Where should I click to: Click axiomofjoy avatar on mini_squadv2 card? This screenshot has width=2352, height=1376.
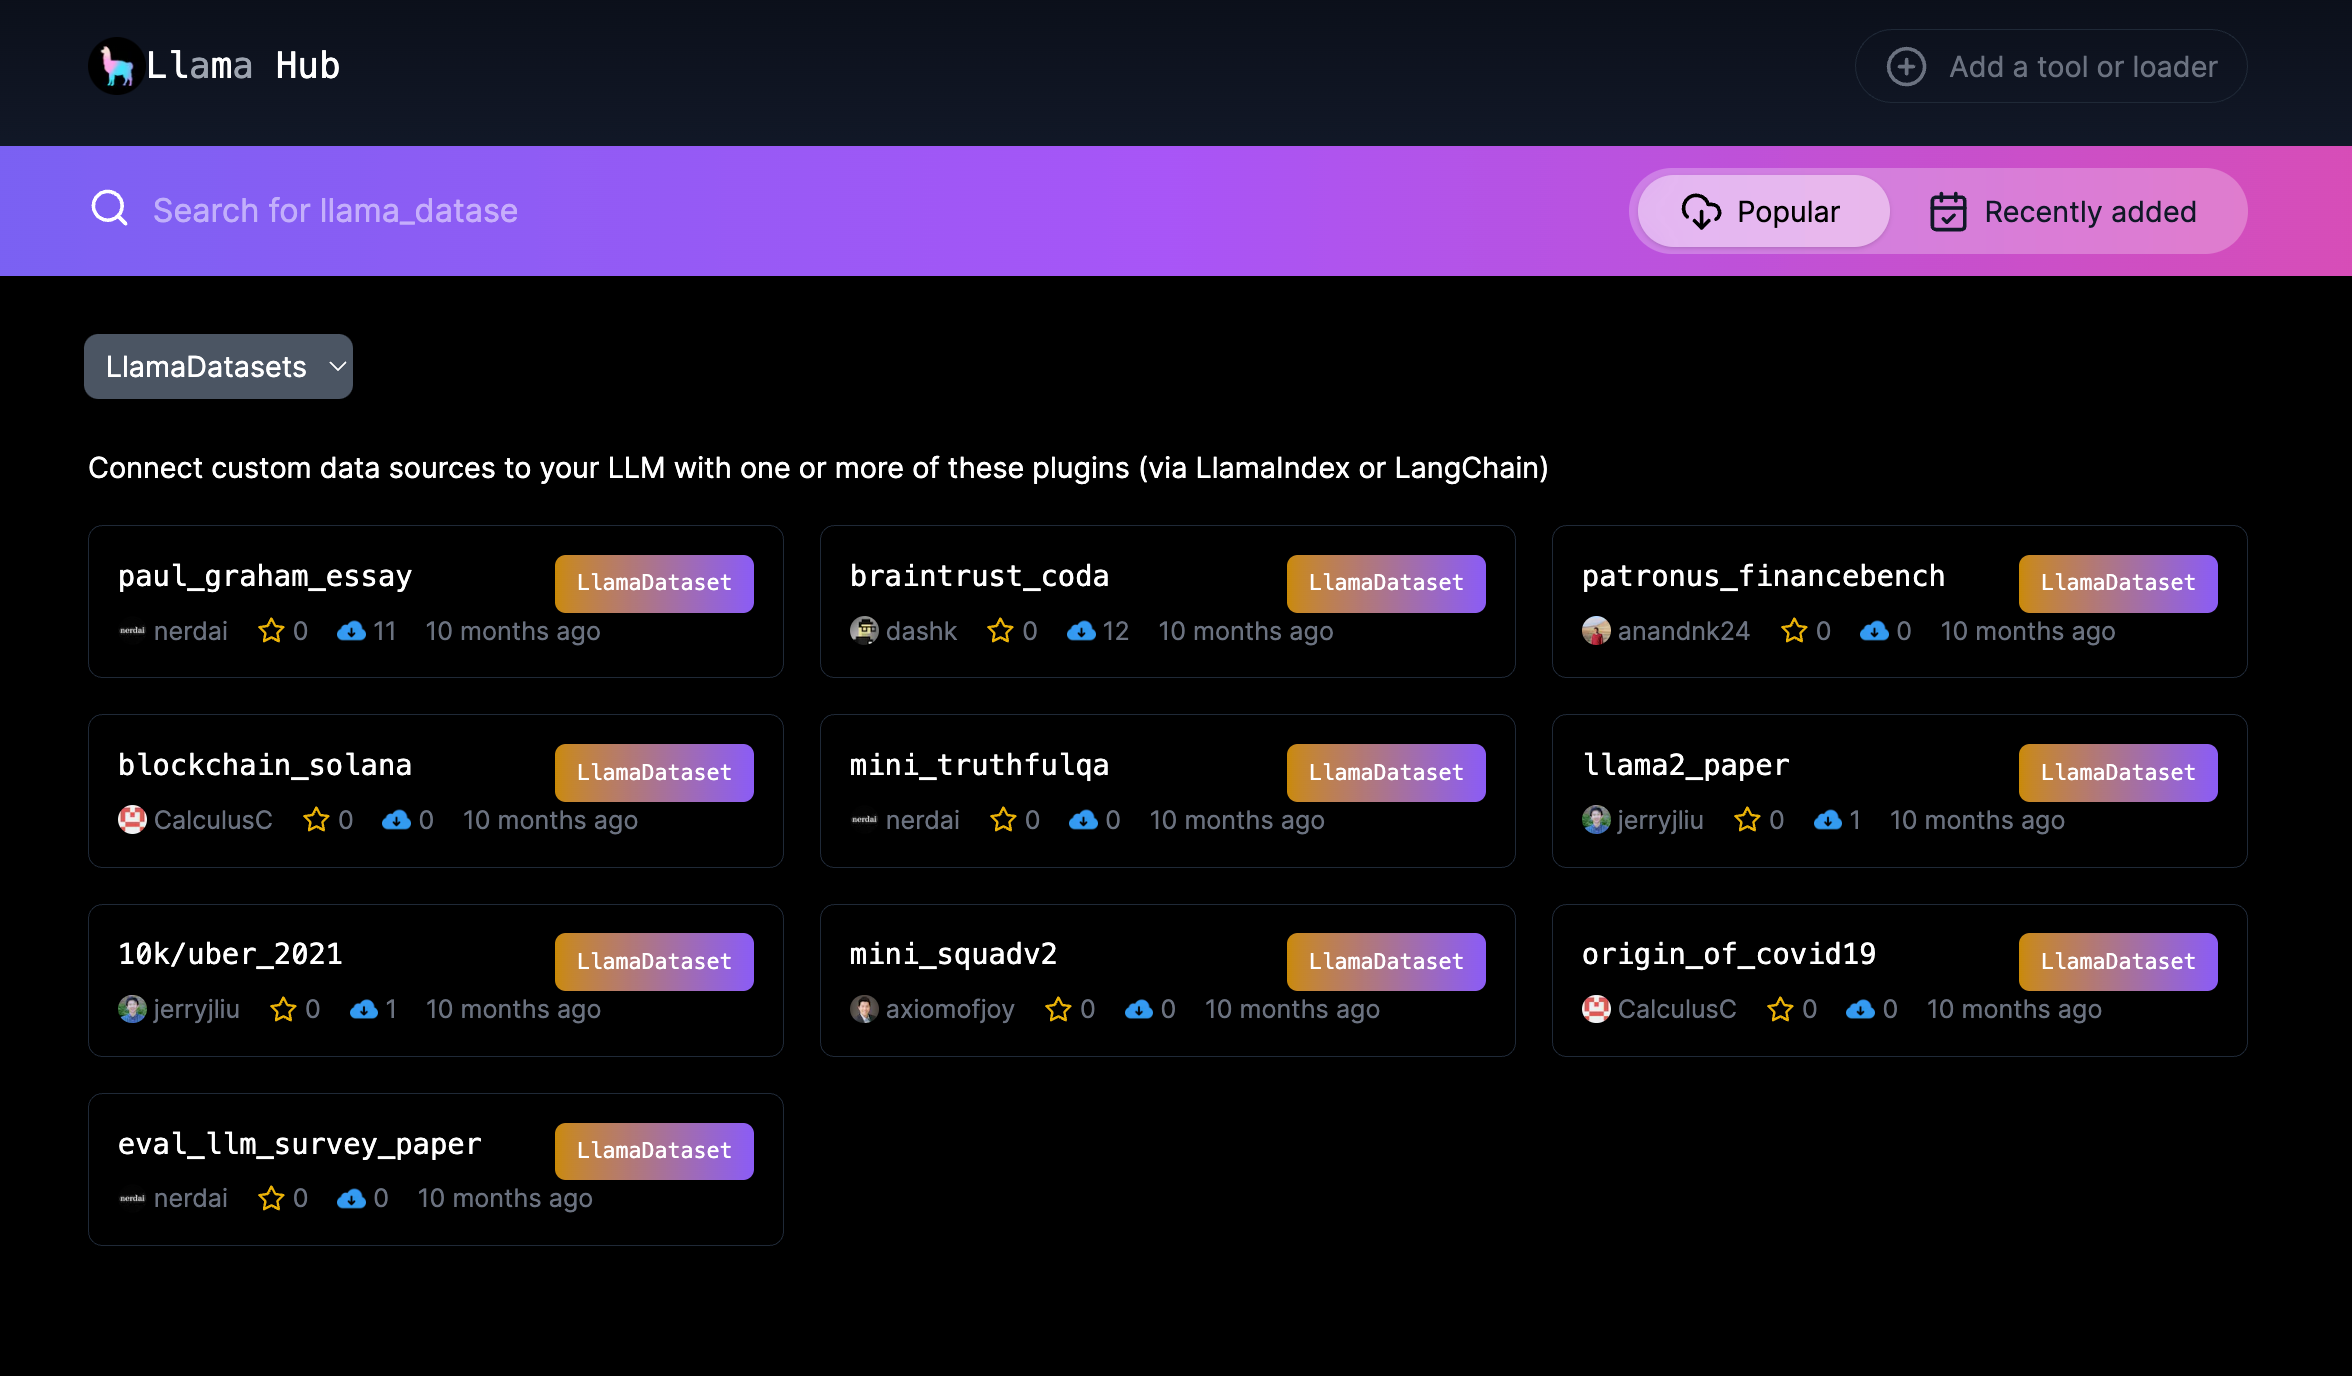864,1009
